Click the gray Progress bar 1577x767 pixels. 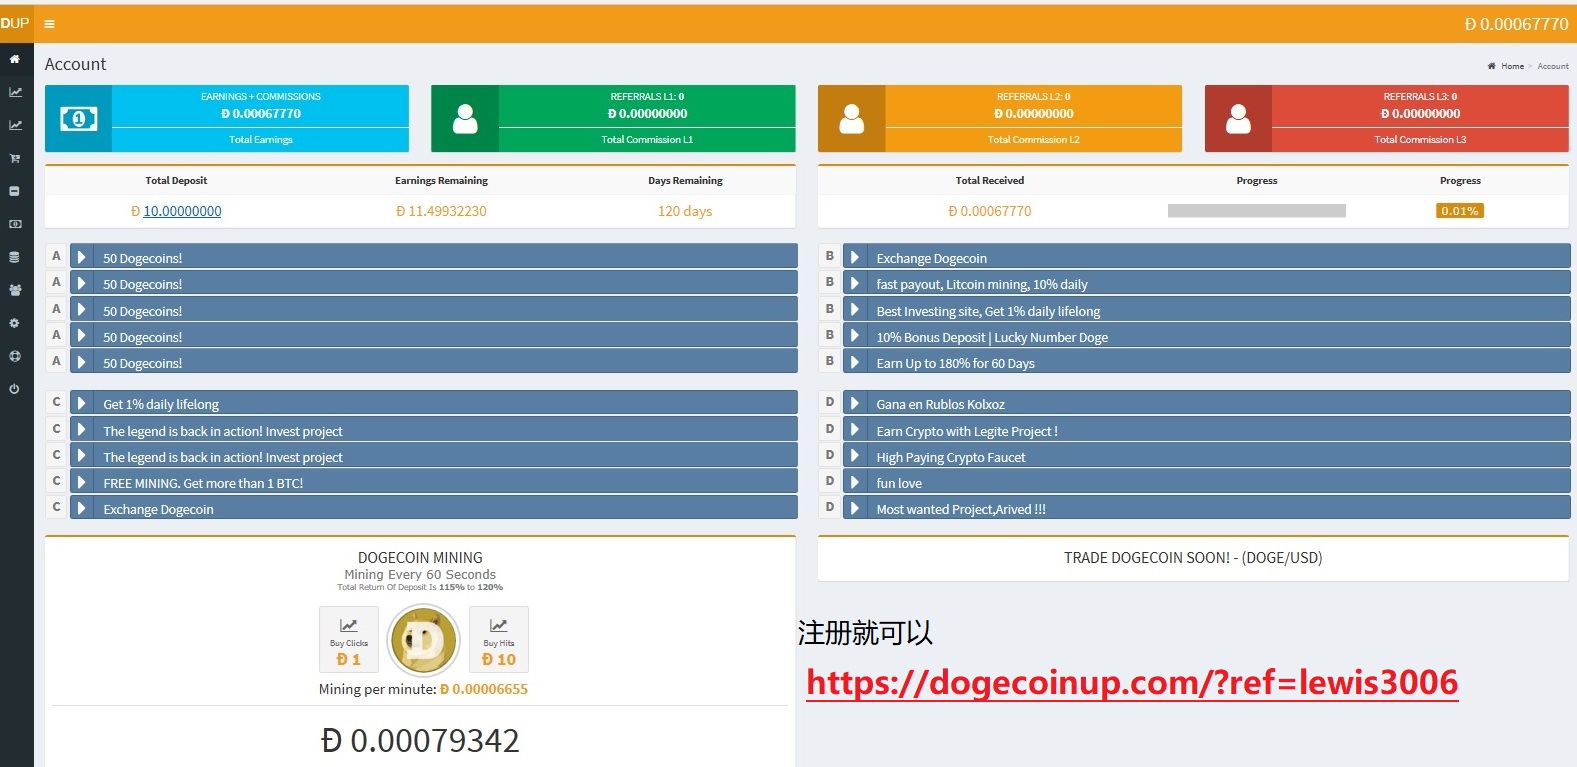click(1257, 211)
